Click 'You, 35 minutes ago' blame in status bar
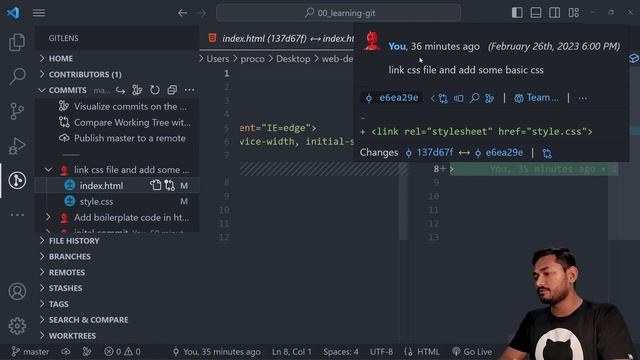This screenshot has height=360, width=640. coord(217,351)
